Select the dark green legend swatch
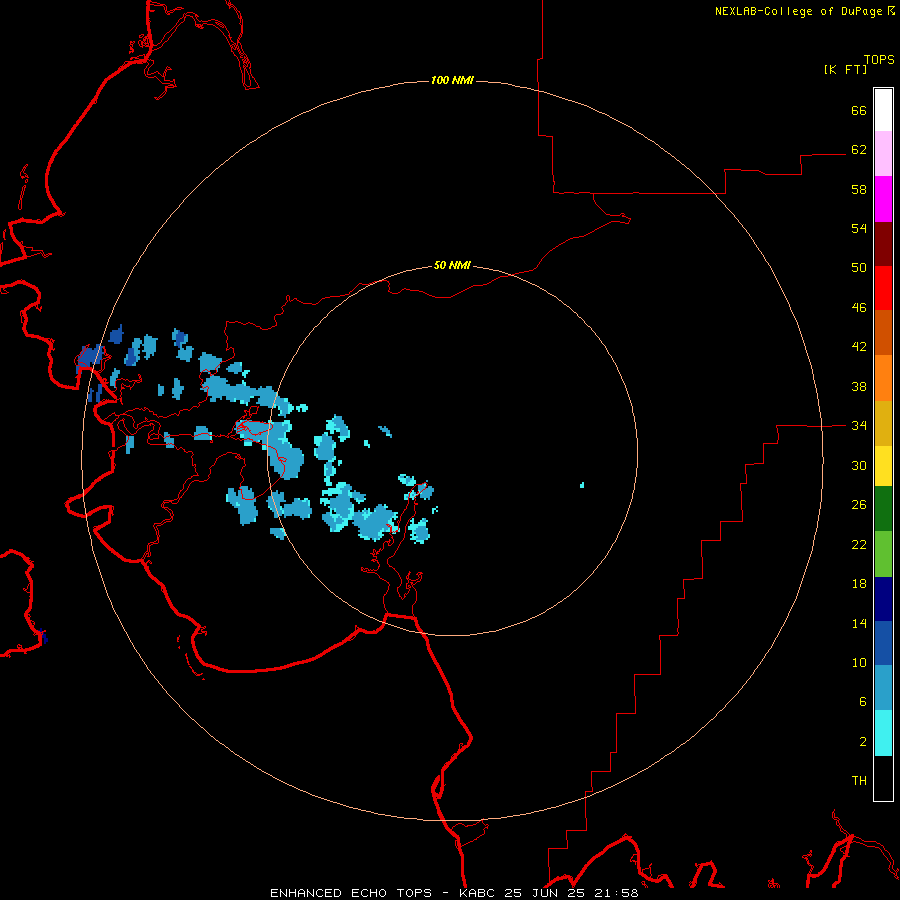Viewport: 900px width, 900px height. [x=883, y=509]
